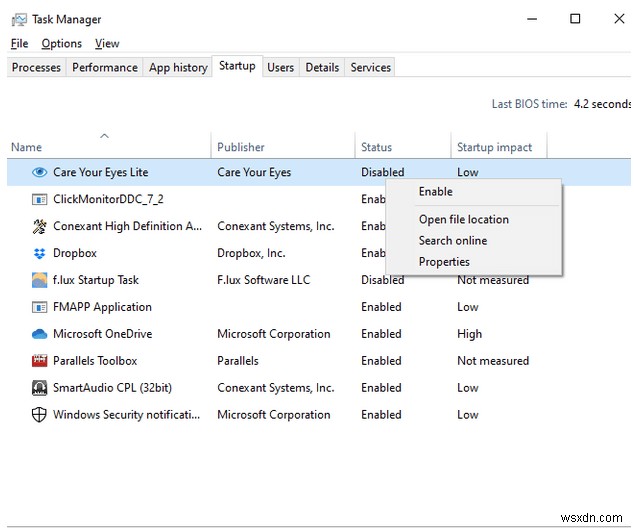The width and height of the screenshot is (634, 528).
Task: Click the sort arrow above Name column
Action: pyautogui.click(x=104, y=136)
